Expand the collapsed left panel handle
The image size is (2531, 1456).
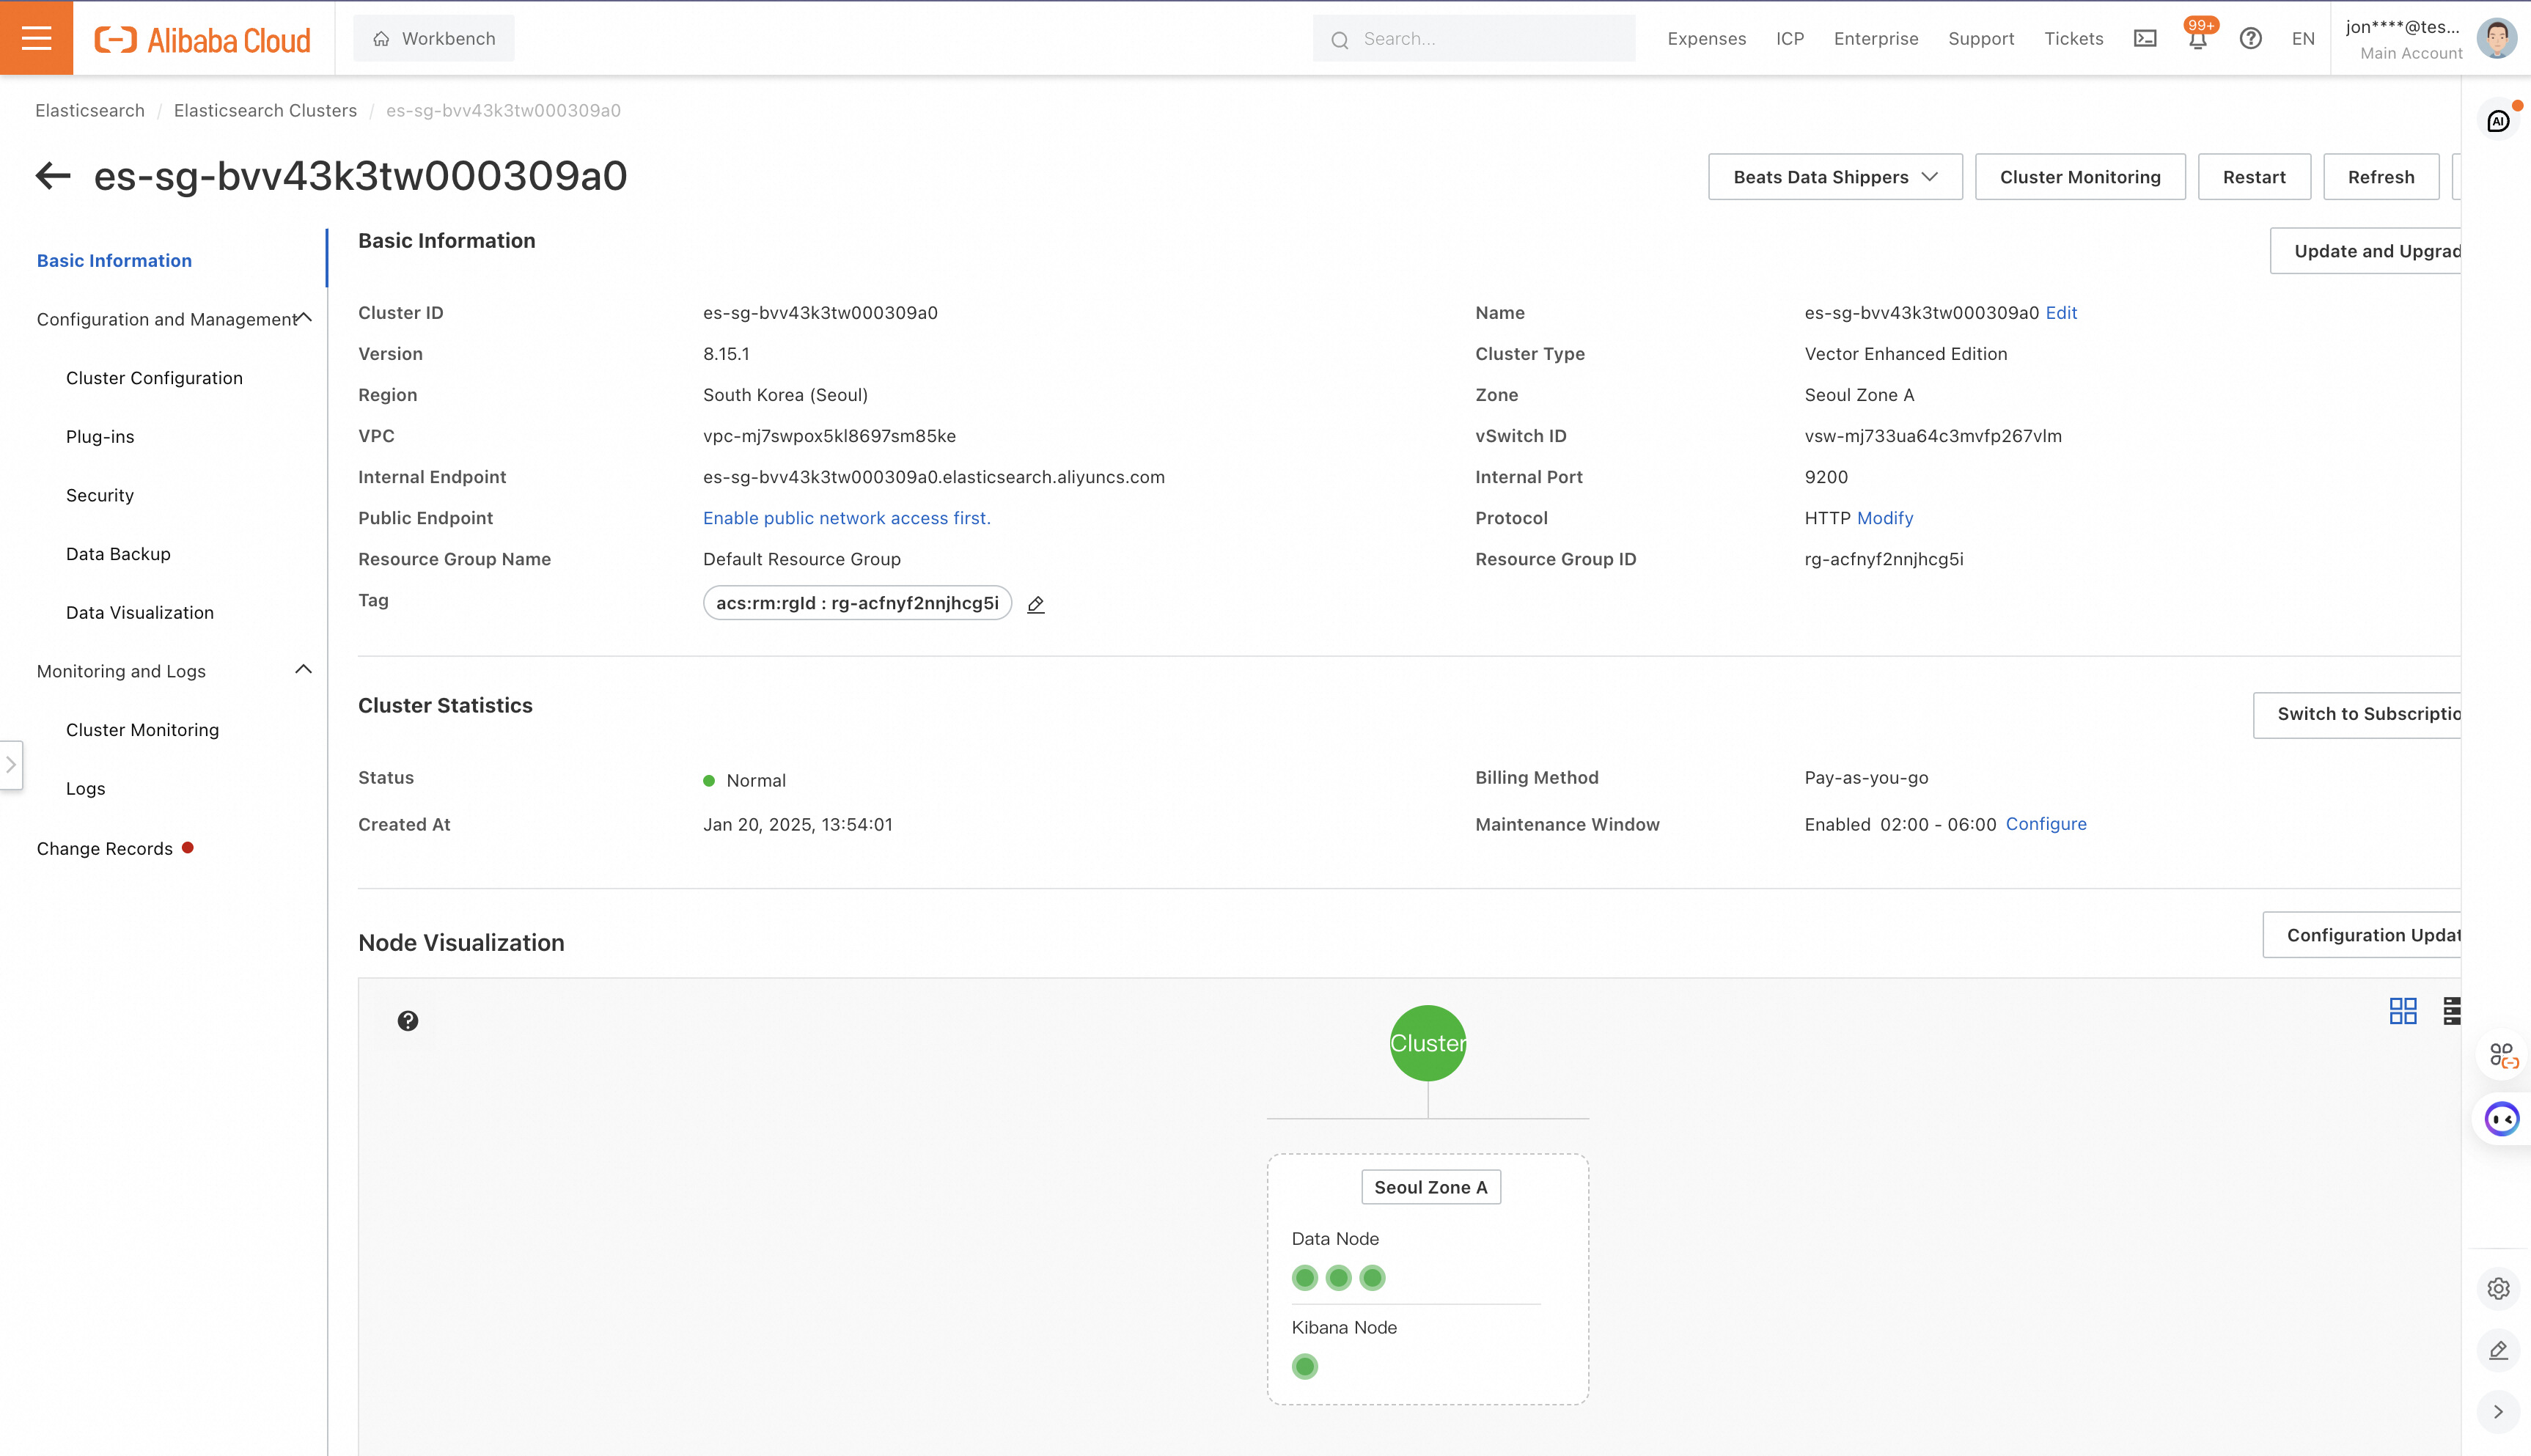pos(11,765)
